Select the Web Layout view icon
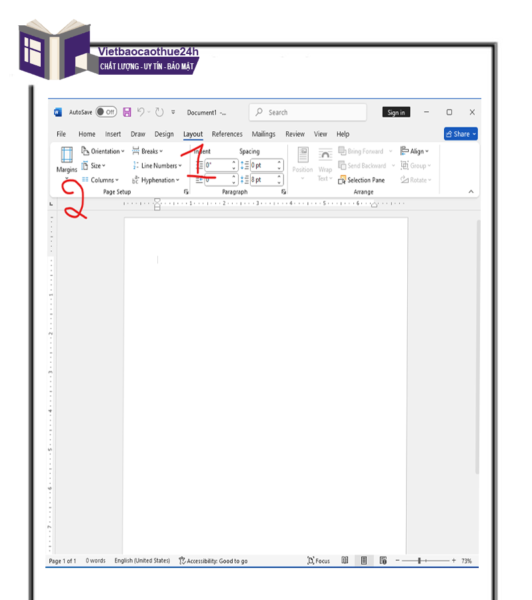Viewport: 532px width, 600px height. pyautogui.click(x=383, y=560)
